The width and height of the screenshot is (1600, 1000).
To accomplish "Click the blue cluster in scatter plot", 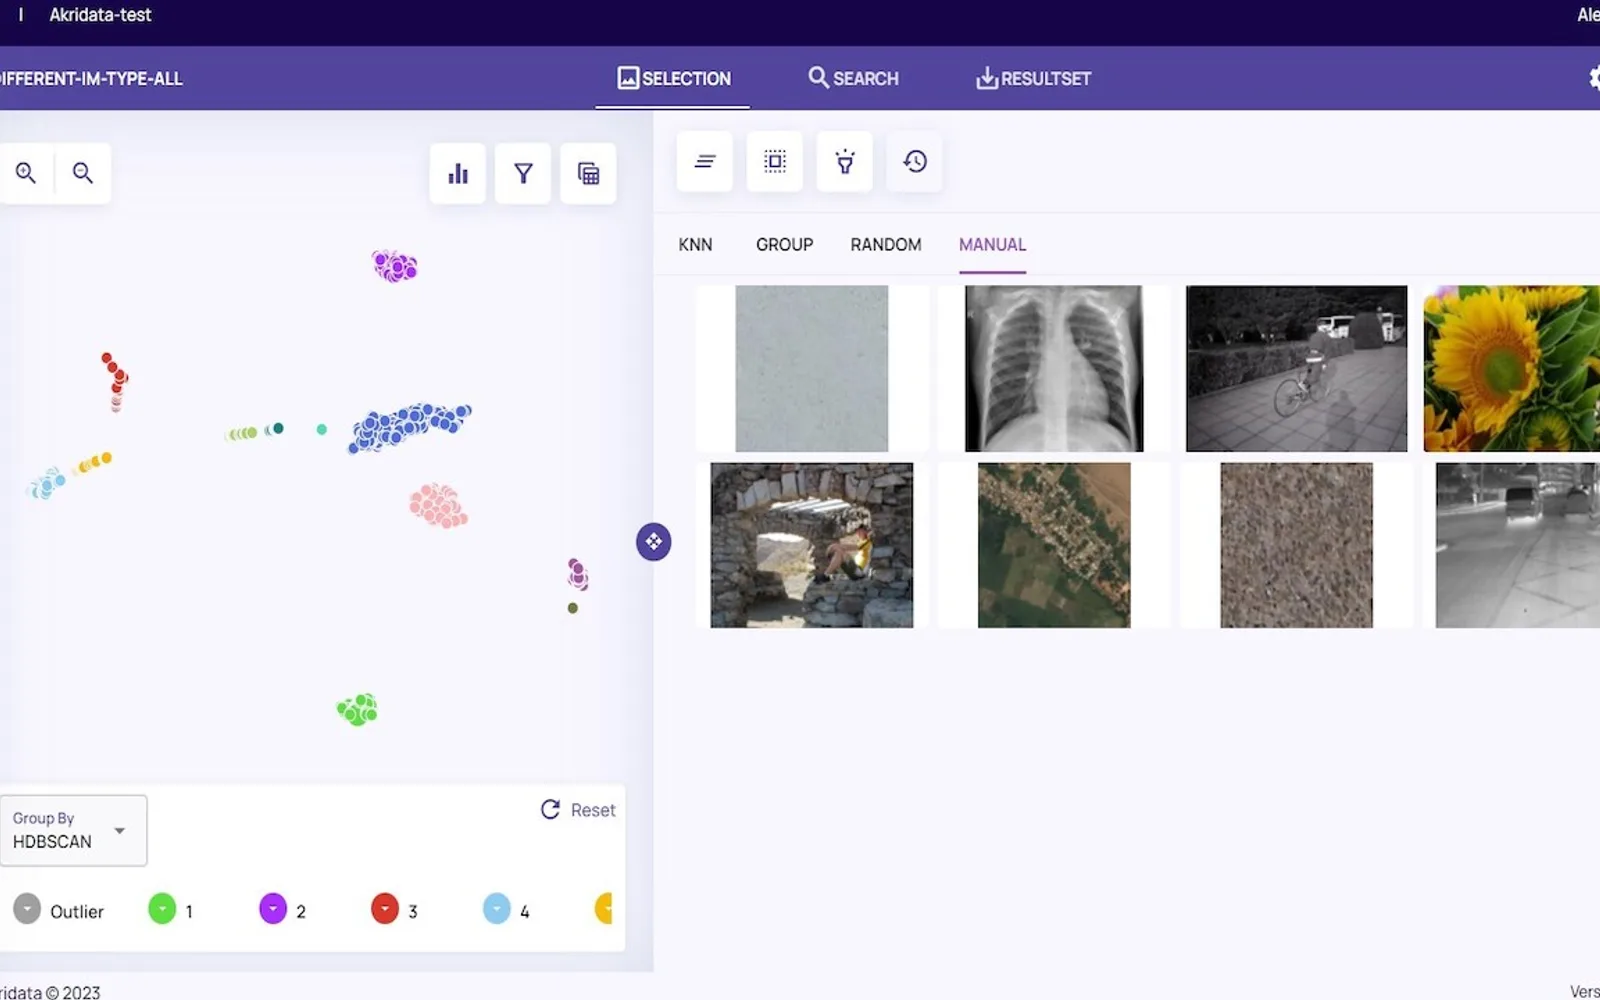I will pos(408,427).
